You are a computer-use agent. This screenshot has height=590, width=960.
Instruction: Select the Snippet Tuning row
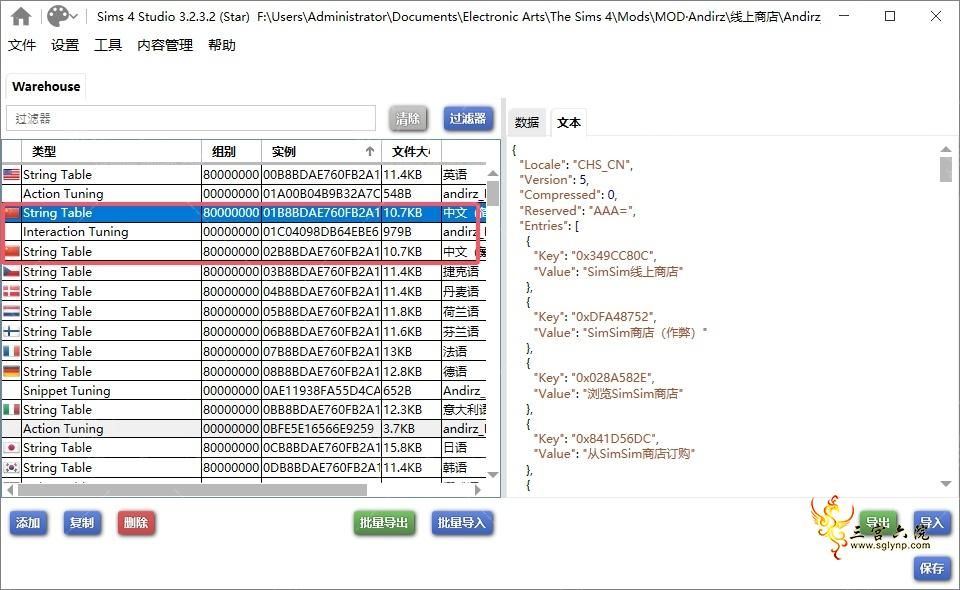click(245, 390)
